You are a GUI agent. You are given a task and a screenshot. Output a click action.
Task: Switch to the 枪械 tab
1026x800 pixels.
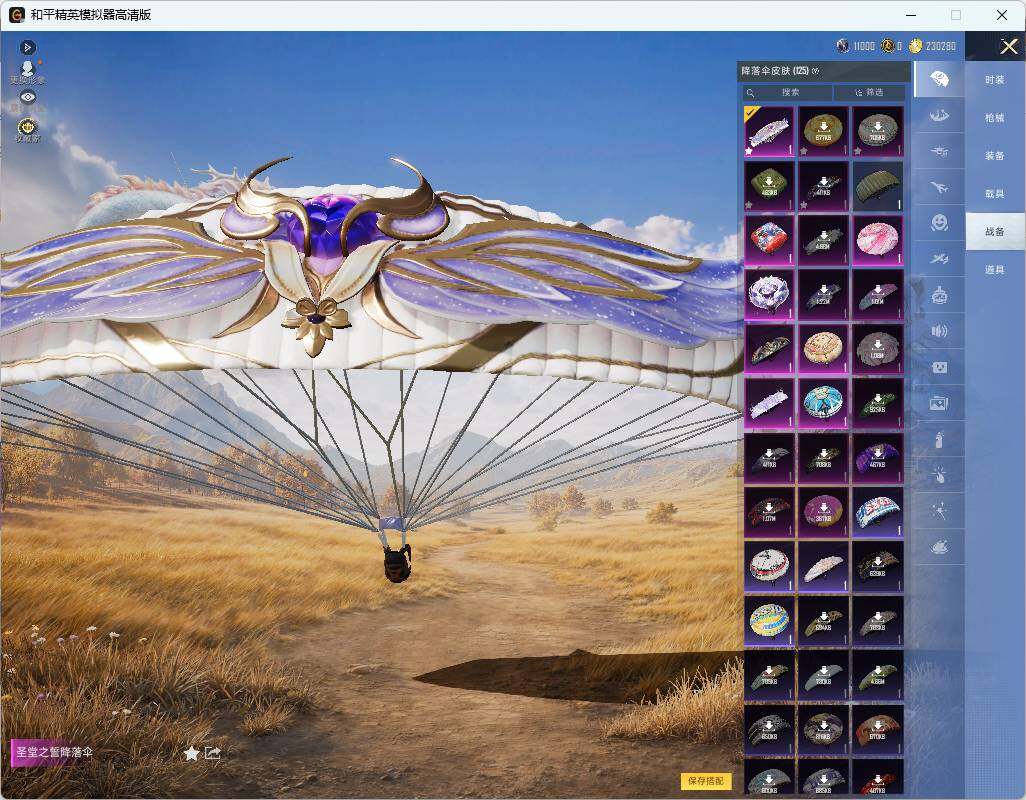995,118
